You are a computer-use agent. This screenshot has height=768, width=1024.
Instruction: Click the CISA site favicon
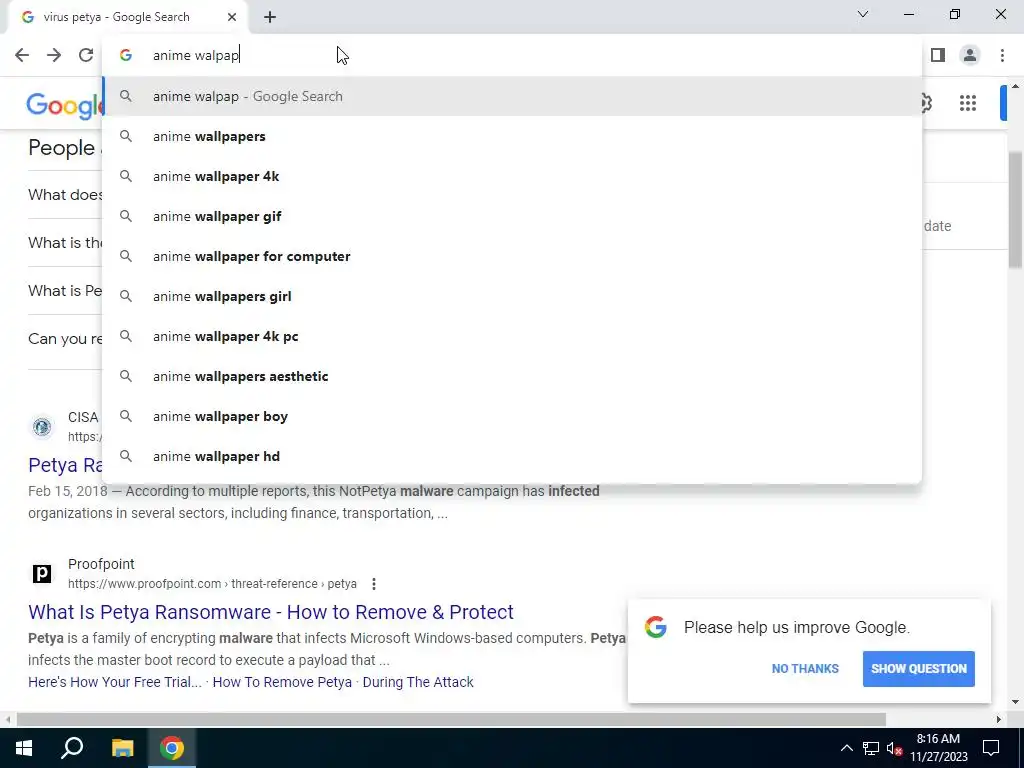coord(42,427)
